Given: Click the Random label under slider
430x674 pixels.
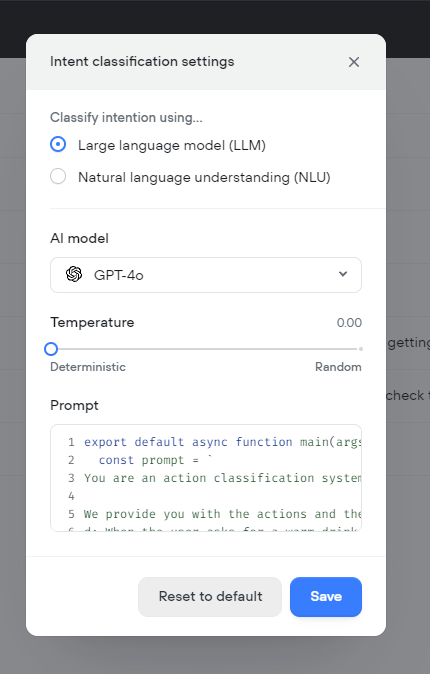Looking at the screenshot, I should tap(338, 367).
